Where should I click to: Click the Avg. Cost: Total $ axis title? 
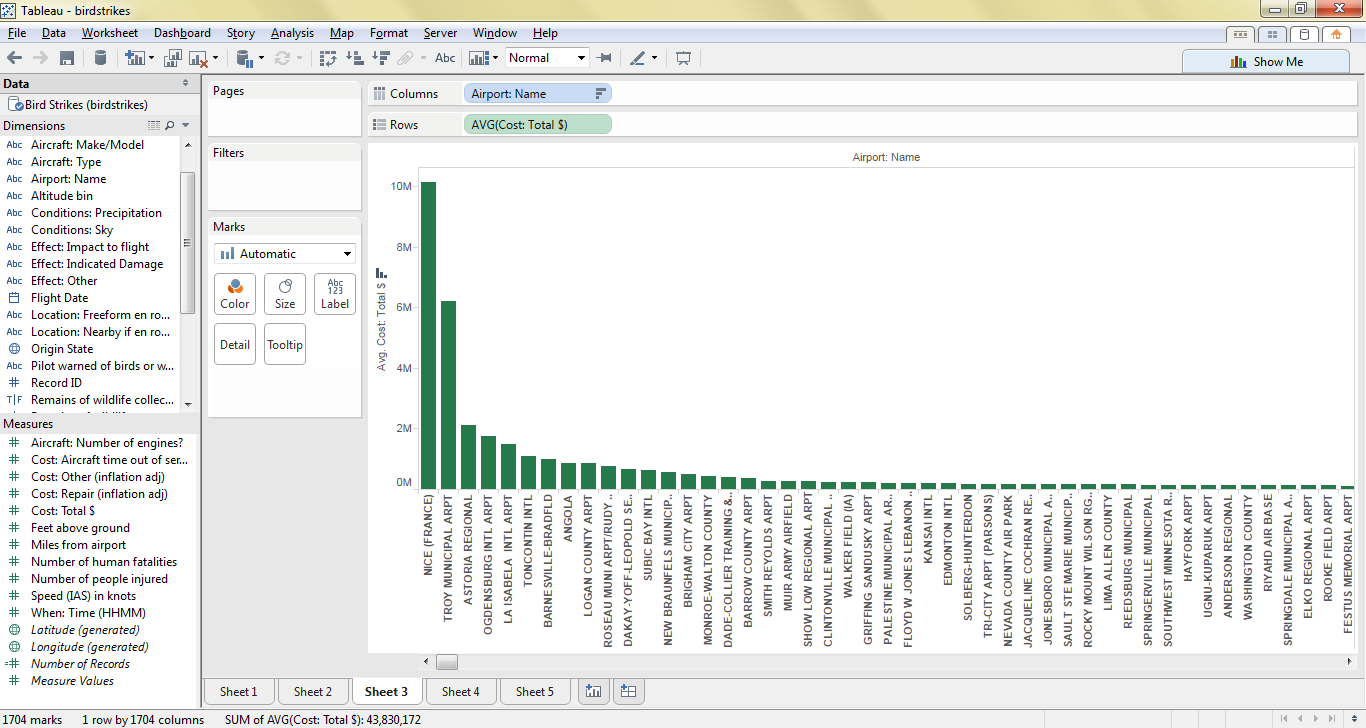point(381,328)
